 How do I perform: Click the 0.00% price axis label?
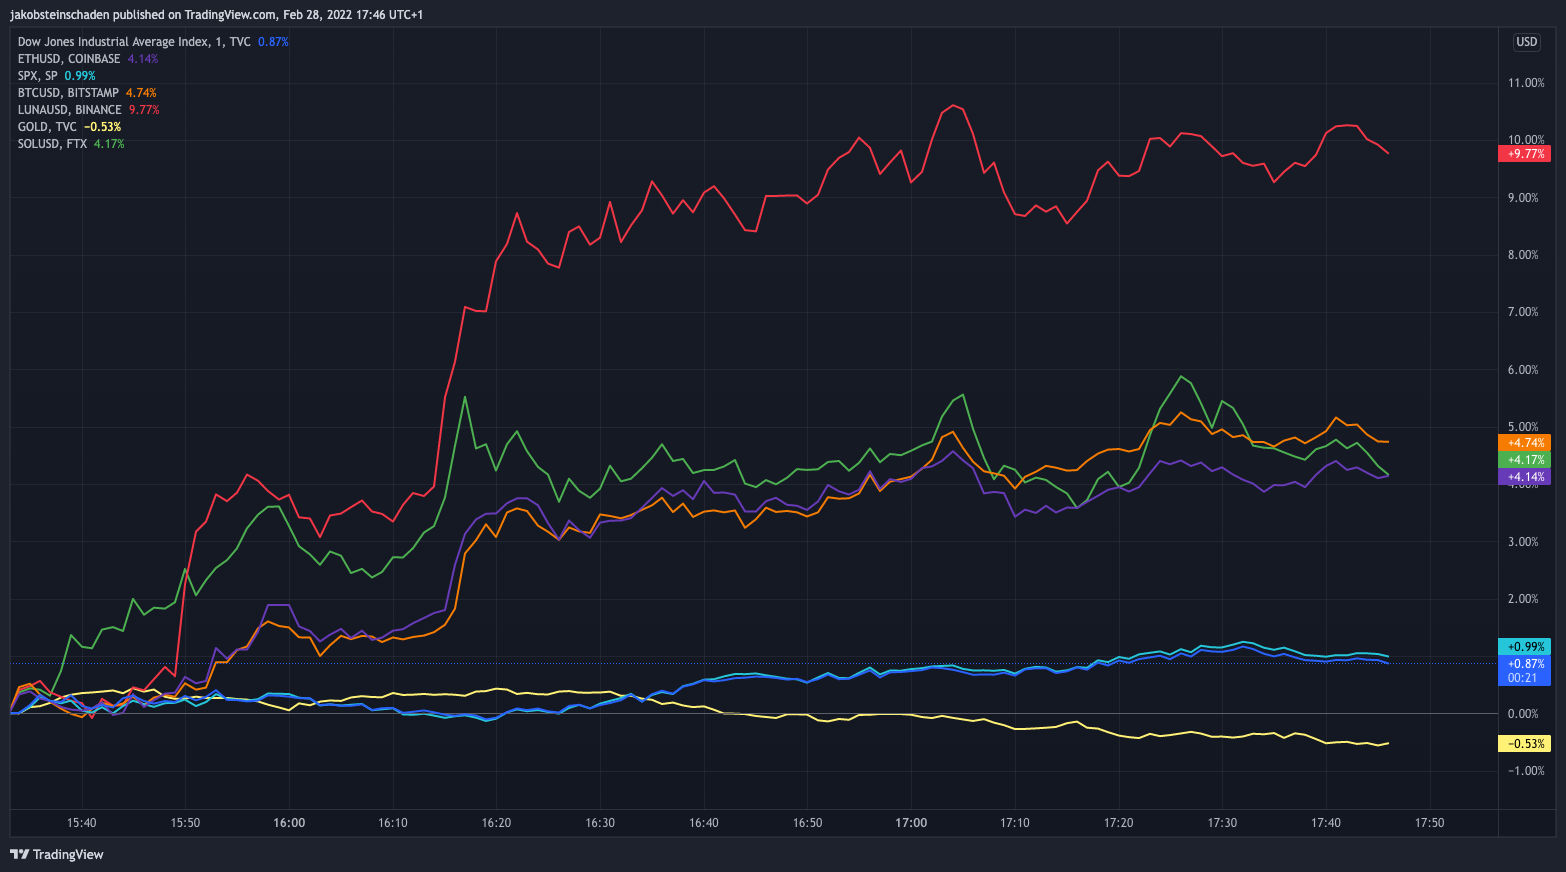(1523, 714)
